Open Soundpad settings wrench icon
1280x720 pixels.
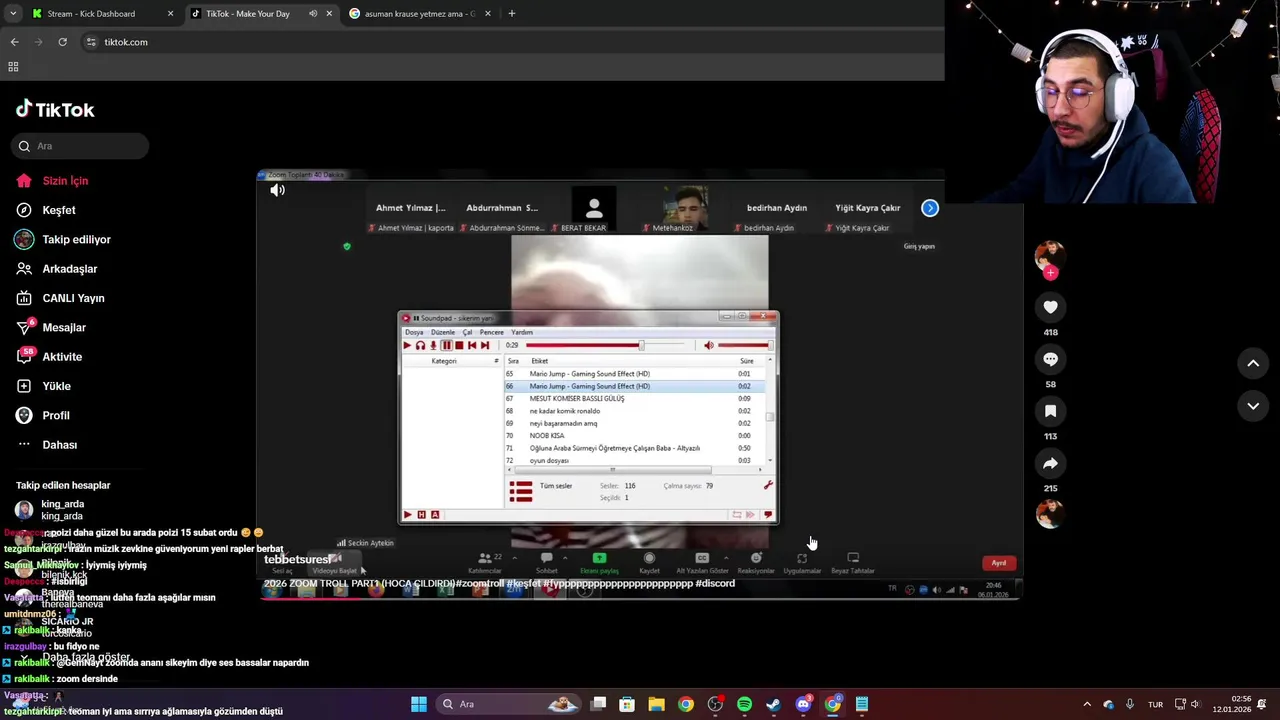768,485
